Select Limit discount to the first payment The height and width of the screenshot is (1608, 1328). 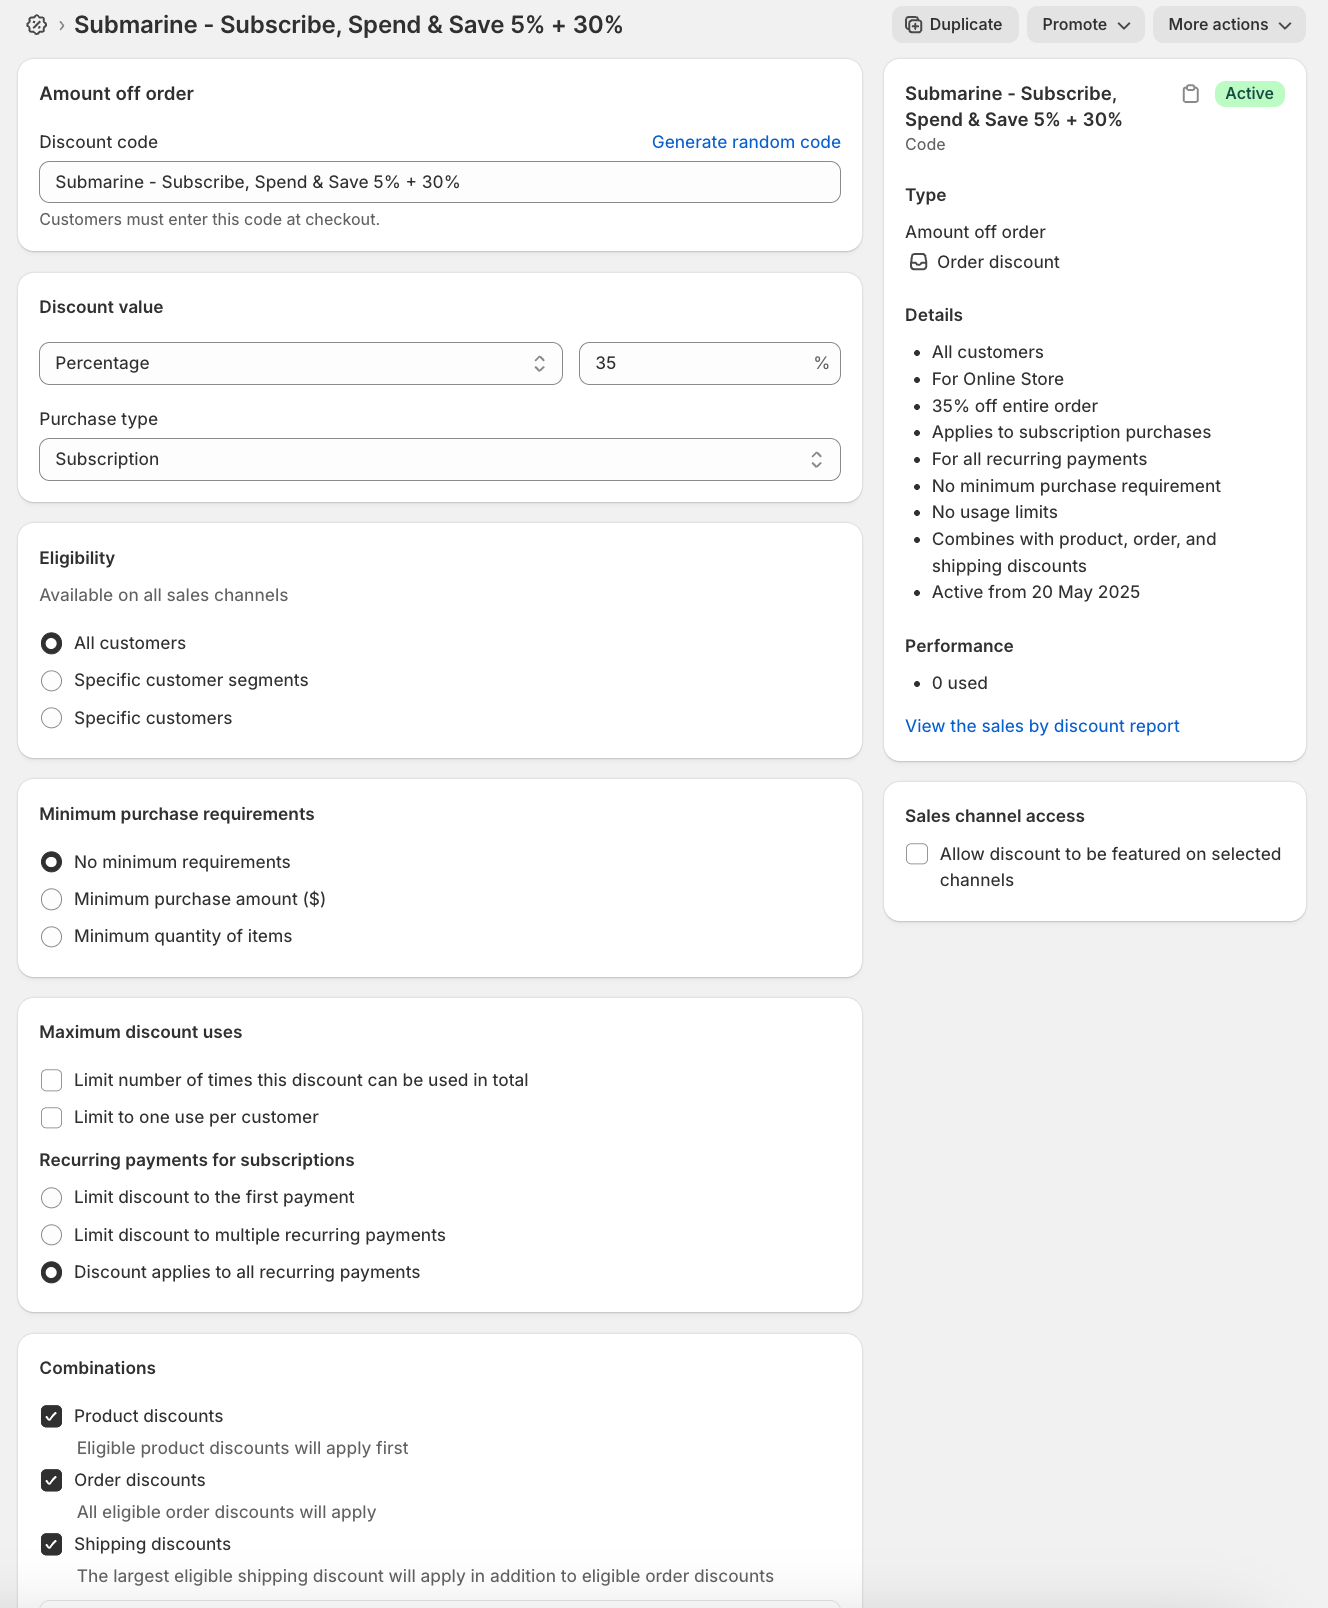point(52,1198)
